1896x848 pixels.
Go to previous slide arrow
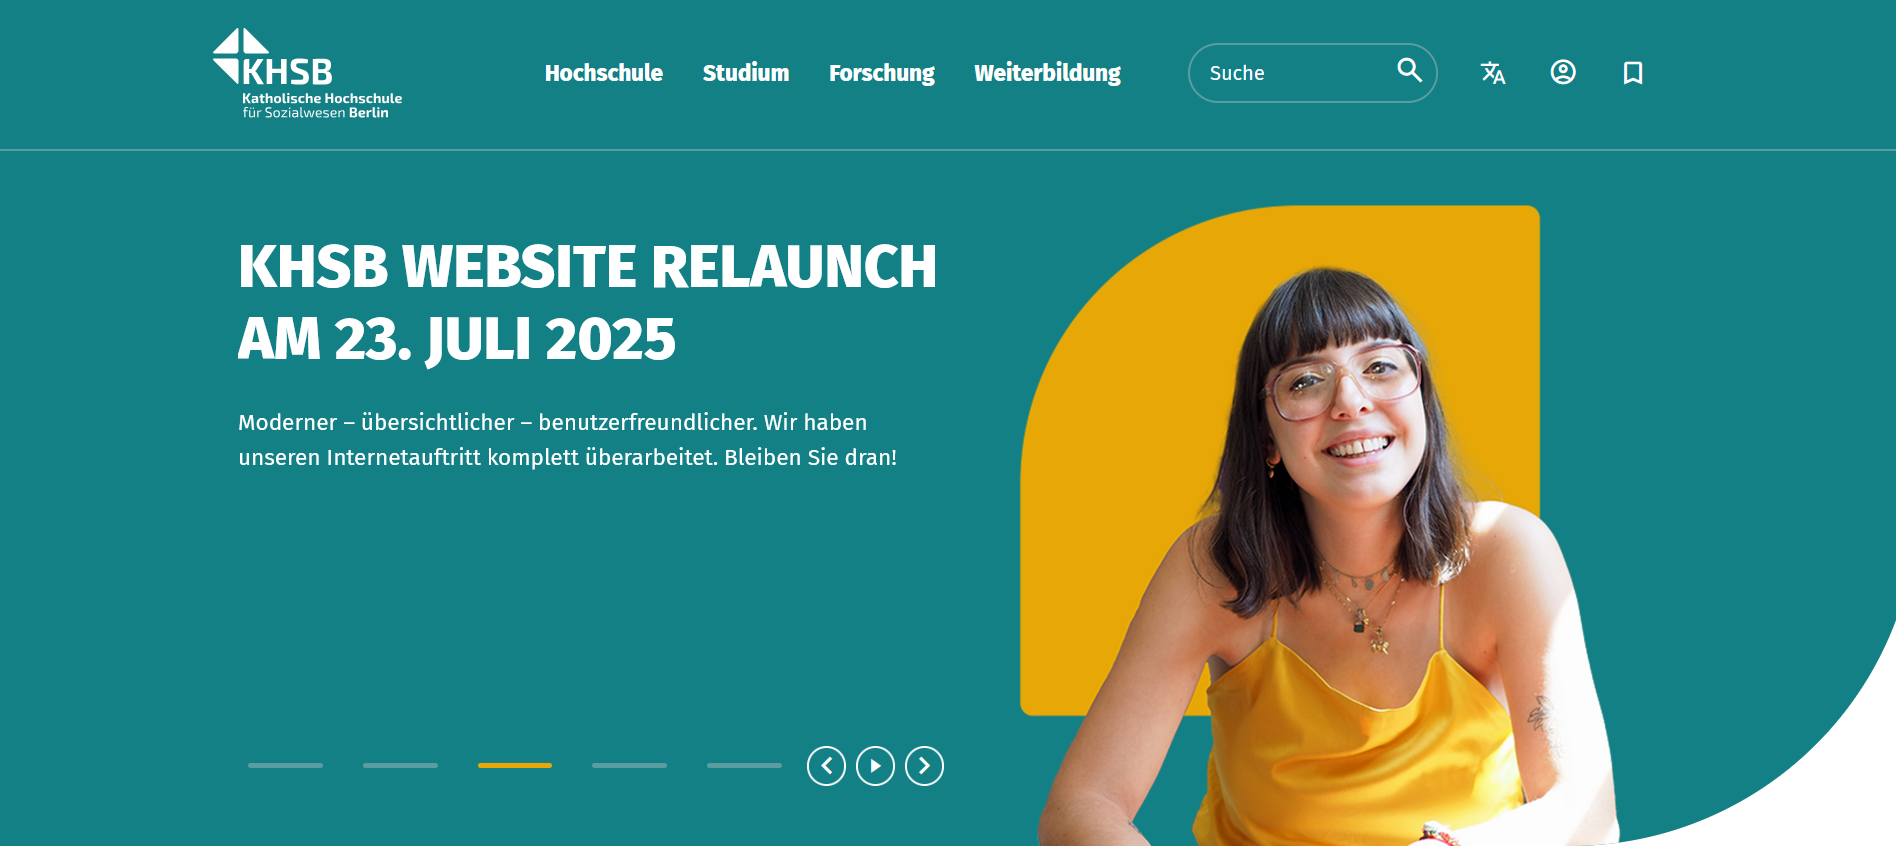point(826,766)
